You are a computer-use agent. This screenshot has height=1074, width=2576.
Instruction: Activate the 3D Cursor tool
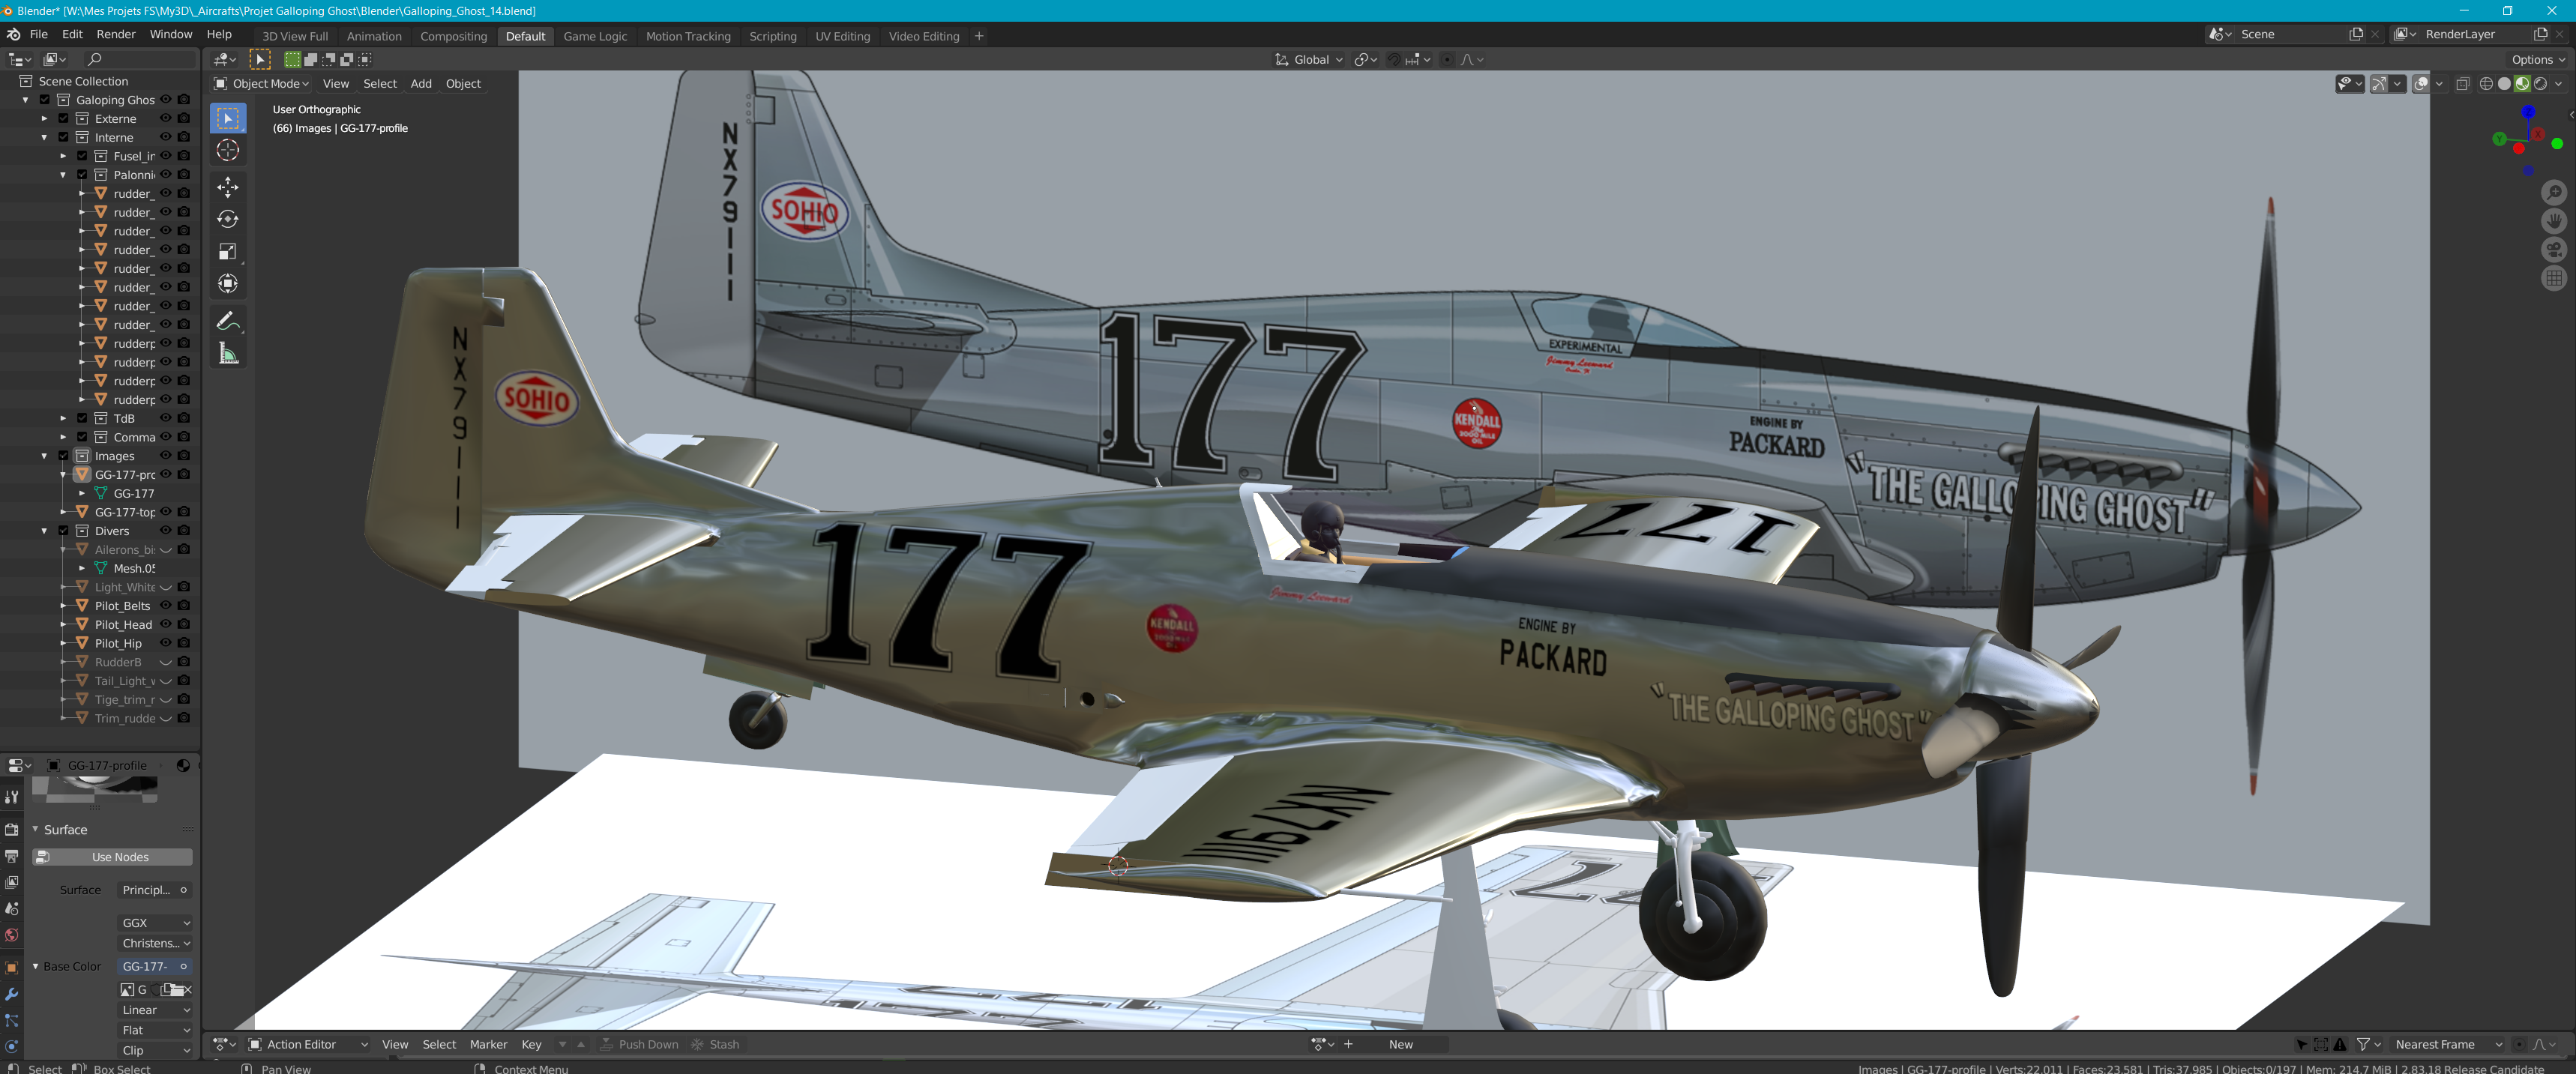click(228, 151)
